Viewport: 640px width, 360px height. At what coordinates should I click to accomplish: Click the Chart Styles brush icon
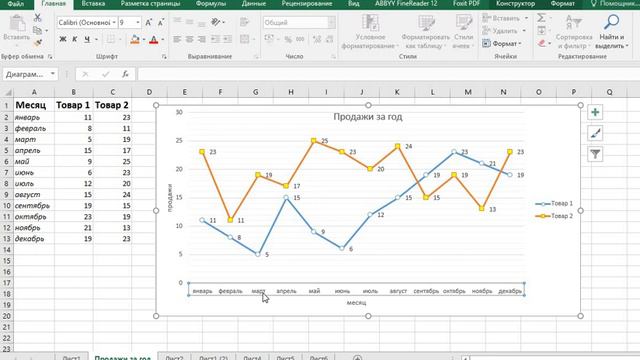595,133
